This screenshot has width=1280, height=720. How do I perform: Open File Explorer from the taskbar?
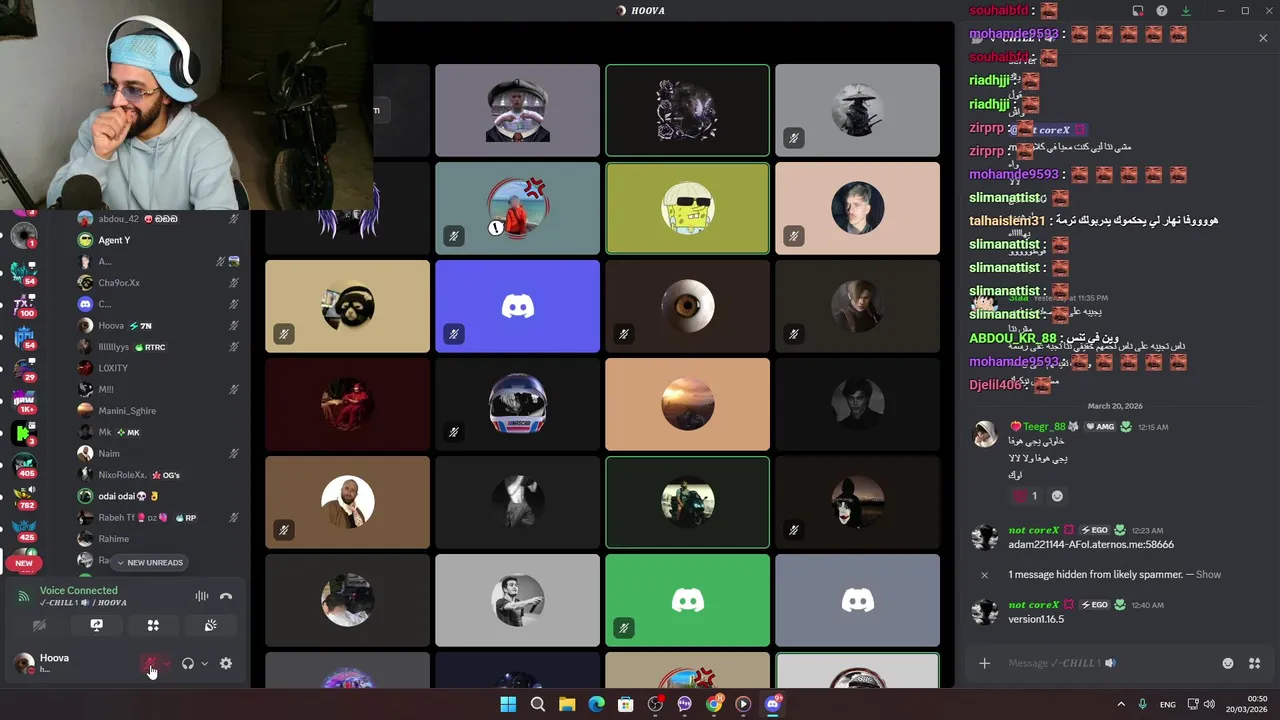567,704
